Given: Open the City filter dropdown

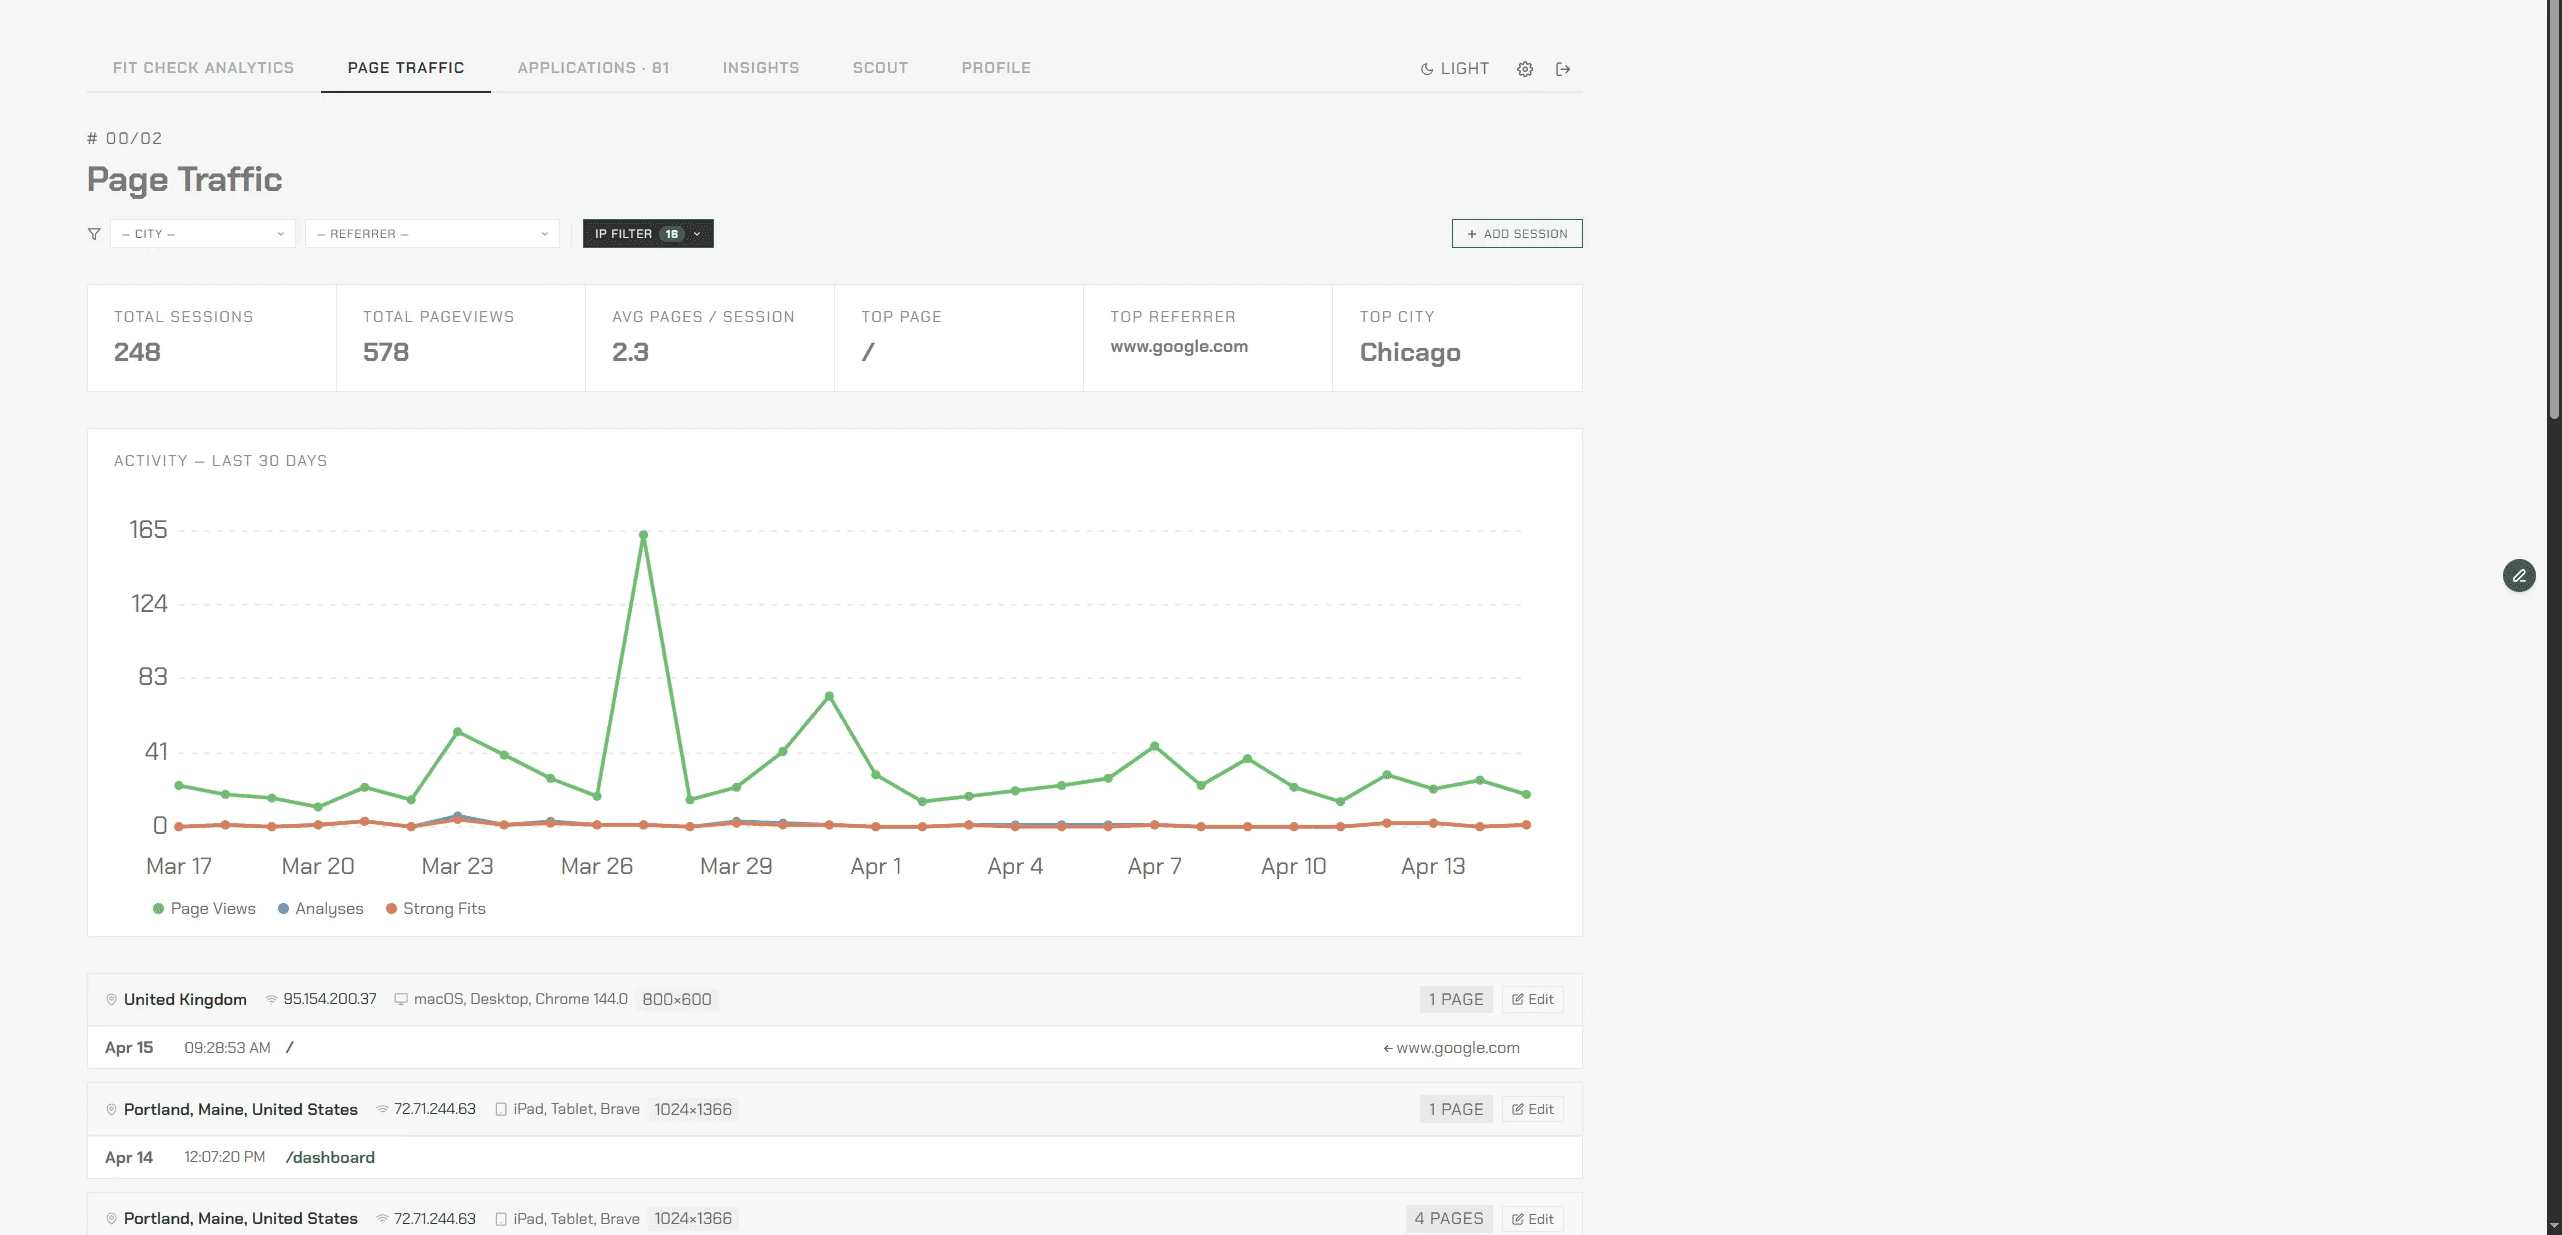Looking at the screenshot, I should (203, 234).
